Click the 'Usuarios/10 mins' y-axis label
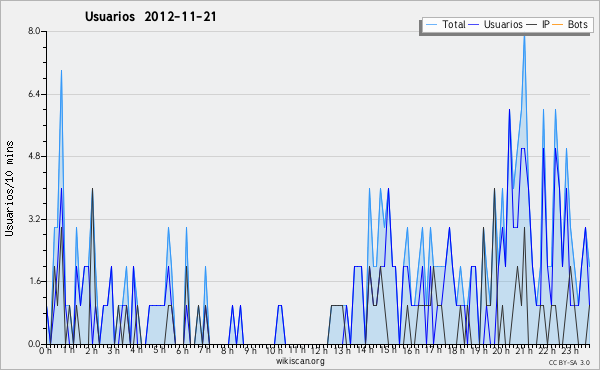The image size is (600, 370). 9,188
